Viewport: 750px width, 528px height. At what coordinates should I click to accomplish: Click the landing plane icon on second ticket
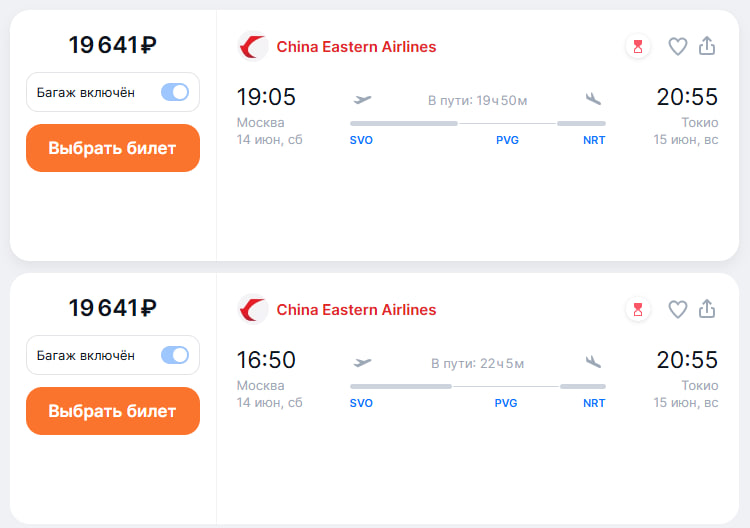[593, 362]
